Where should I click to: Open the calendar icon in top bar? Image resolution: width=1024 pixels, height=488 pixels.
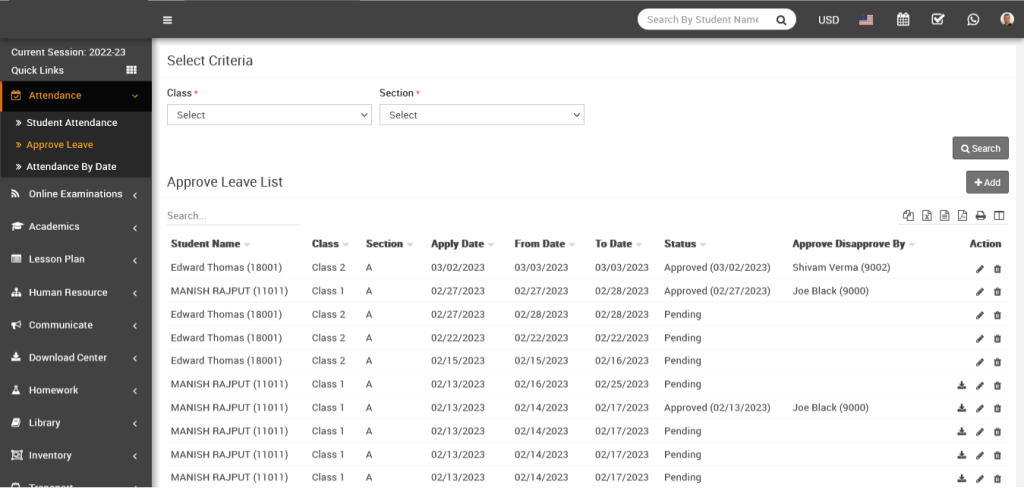(903, 20)
